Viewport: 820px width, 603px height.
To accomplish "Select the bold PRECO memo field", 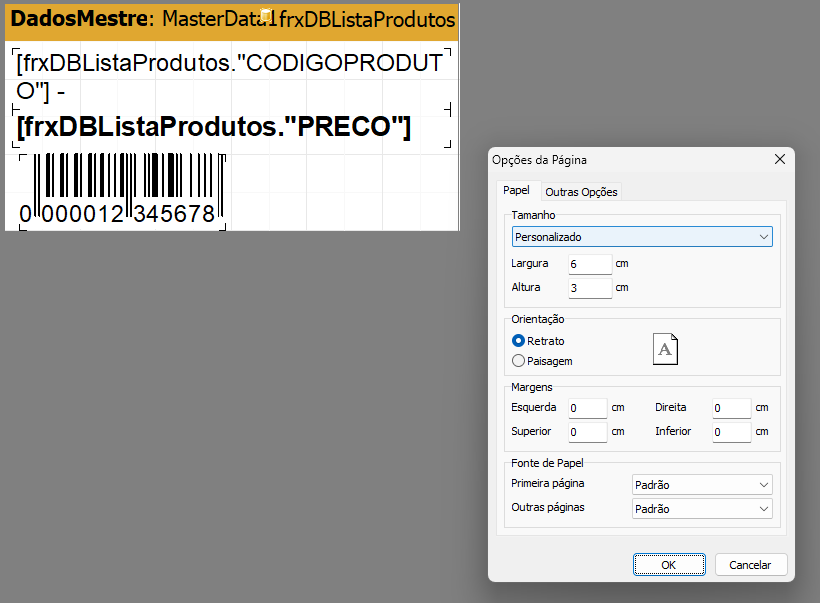I will click(x=231, y=128).
